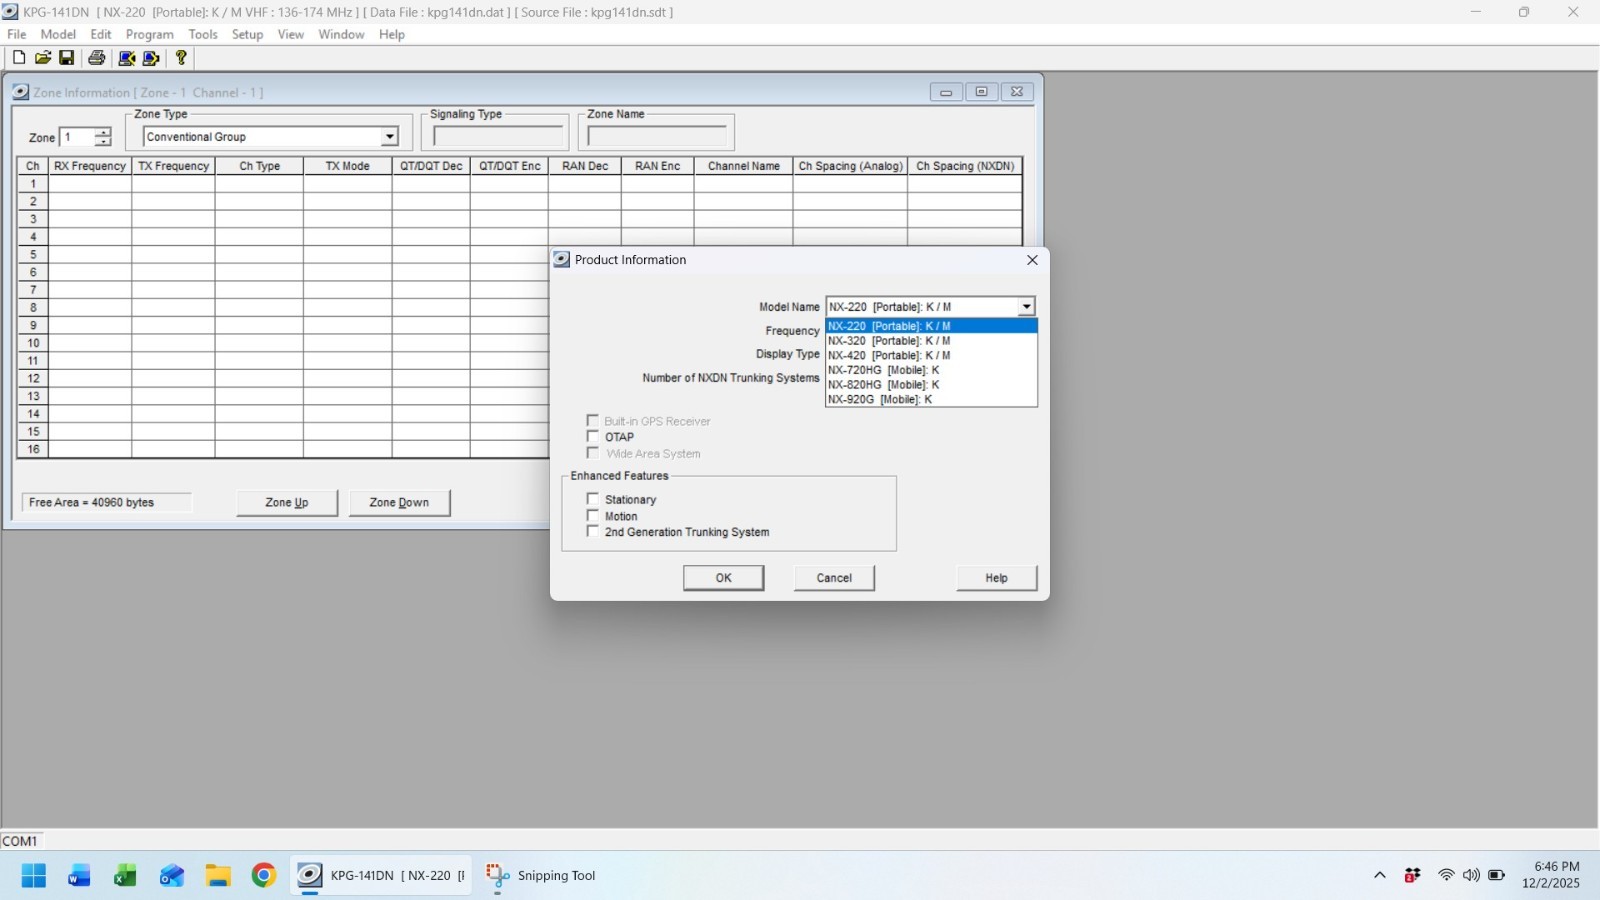Screen dimensions: 1600x900
Task: Cancel the Product Information dialog
Action: coord(834,578)
